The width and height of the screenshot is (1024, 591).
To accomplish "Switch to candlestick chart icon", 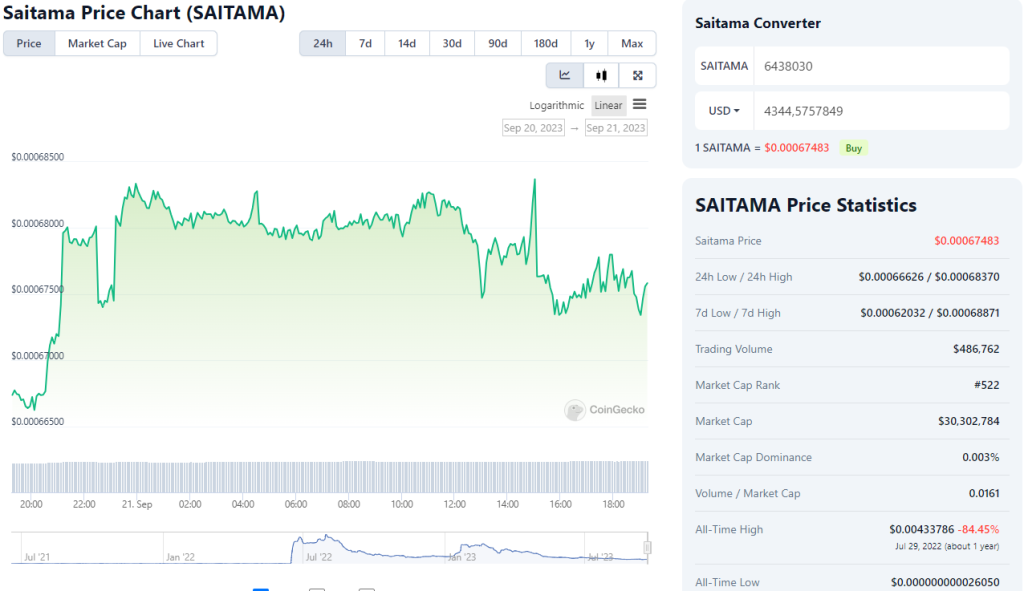I will pos(601,76).
